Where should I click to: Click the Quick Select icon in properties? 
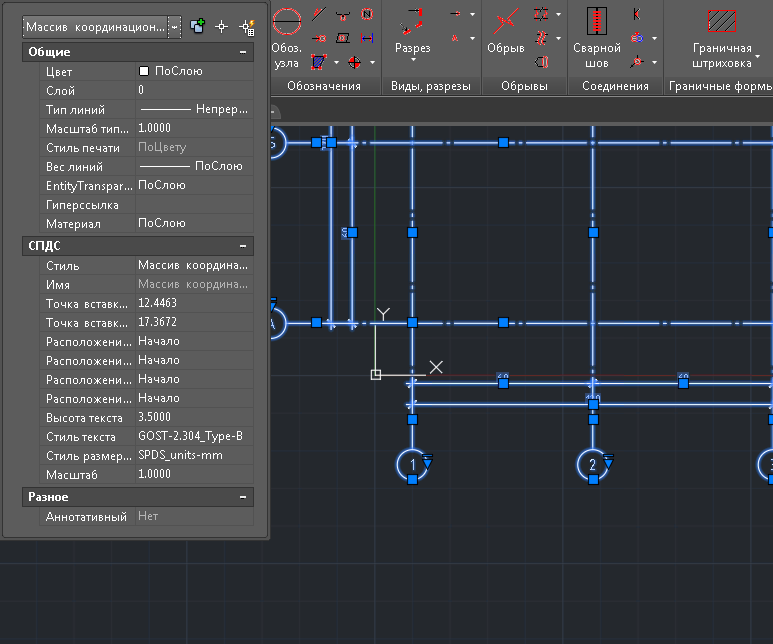(x=247, y=27)
